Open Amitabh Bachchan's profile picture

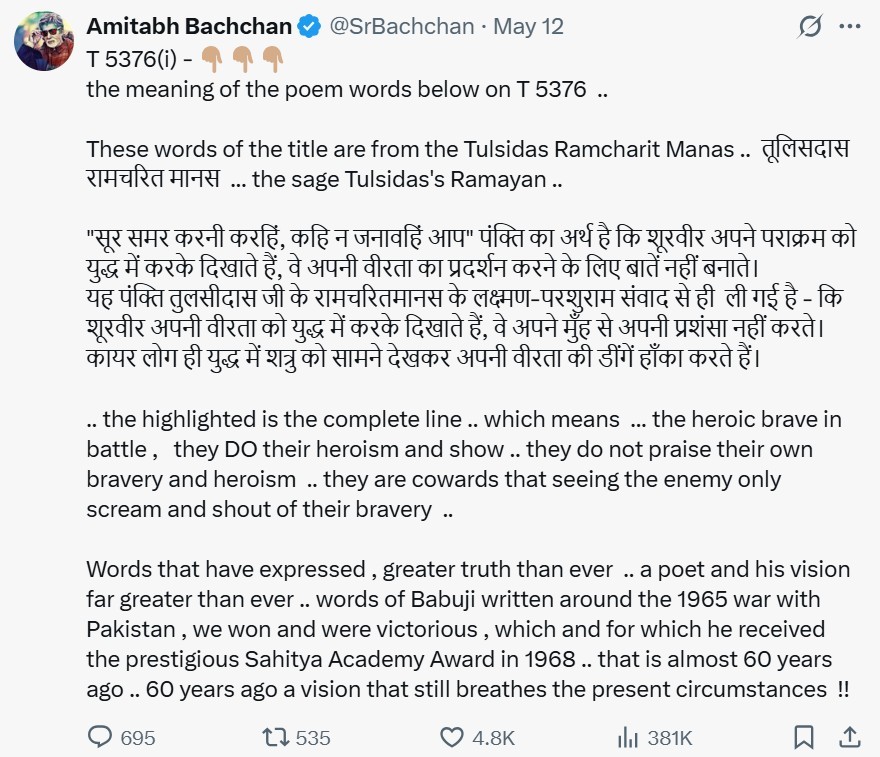point(44,41)
